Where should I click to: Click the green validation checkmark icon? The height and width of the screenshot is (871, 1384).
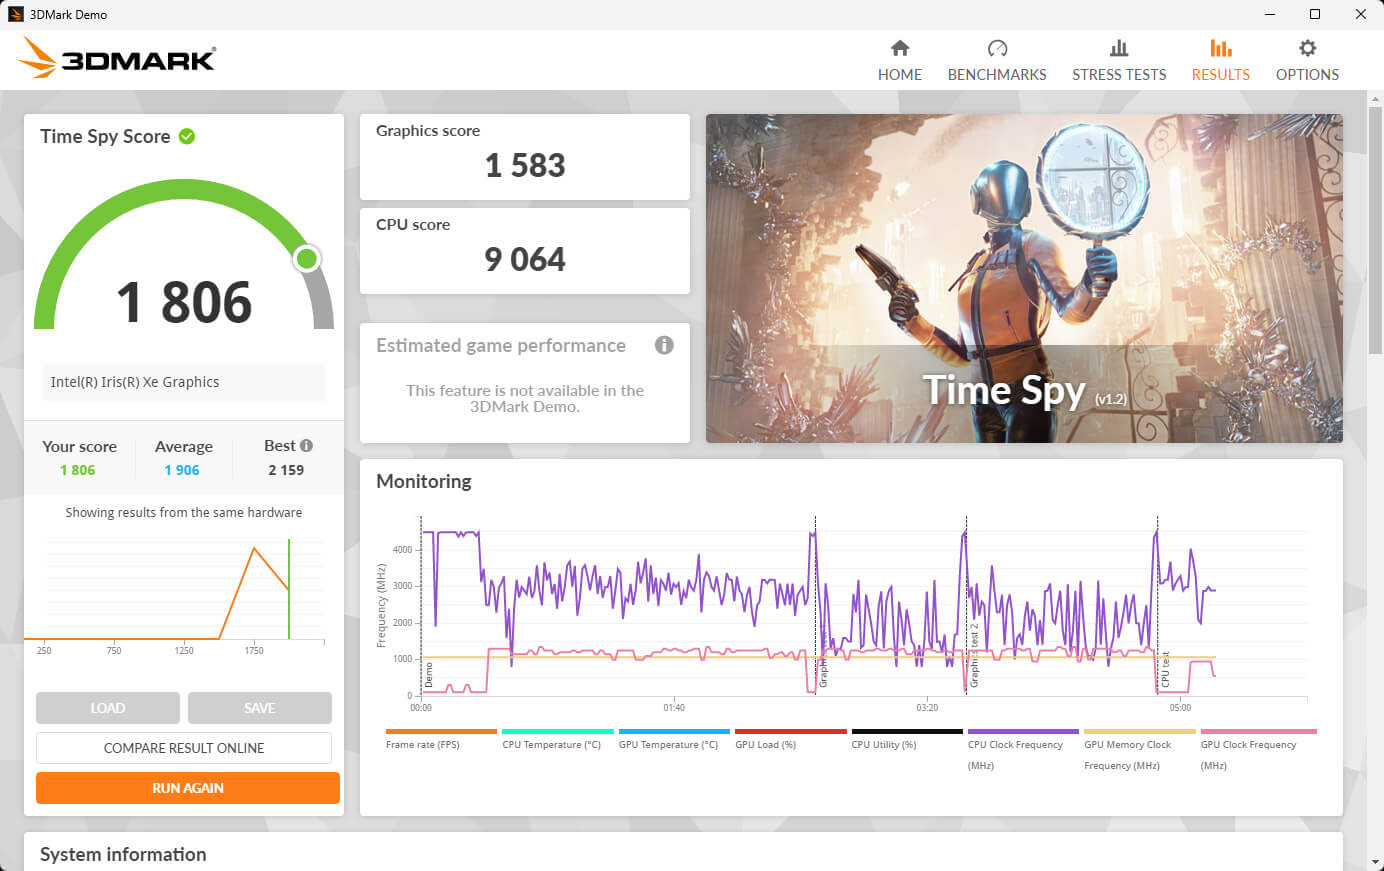pyautogui.click(x=187, y=136)
